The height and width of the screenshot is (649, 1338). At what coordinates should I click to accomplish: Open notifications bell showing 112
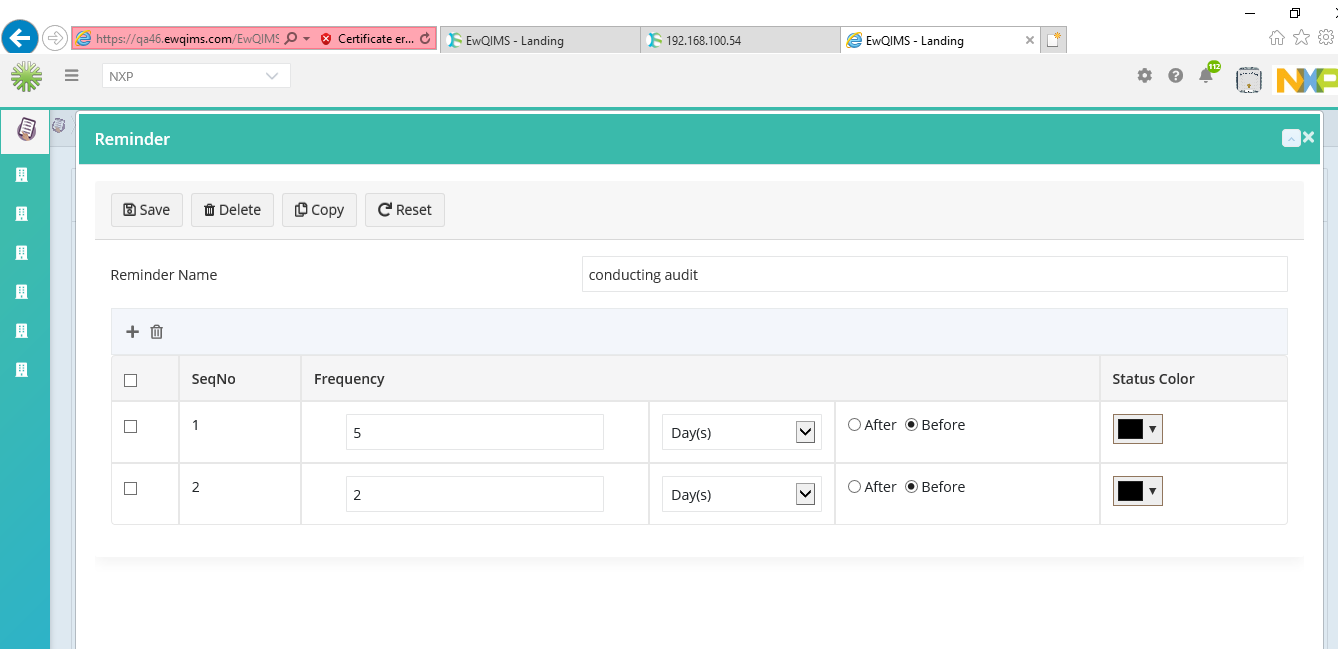1208,74
